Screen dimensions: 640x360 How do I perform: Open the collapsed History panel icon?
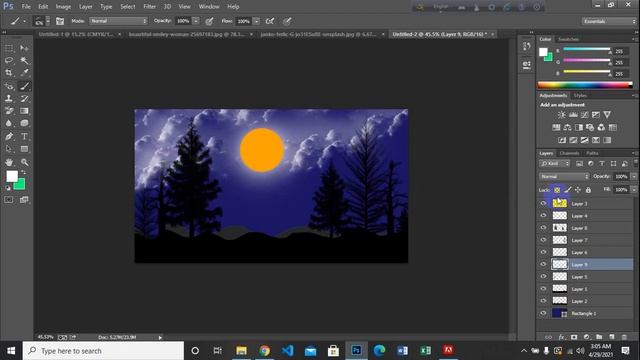pos(527,47)
